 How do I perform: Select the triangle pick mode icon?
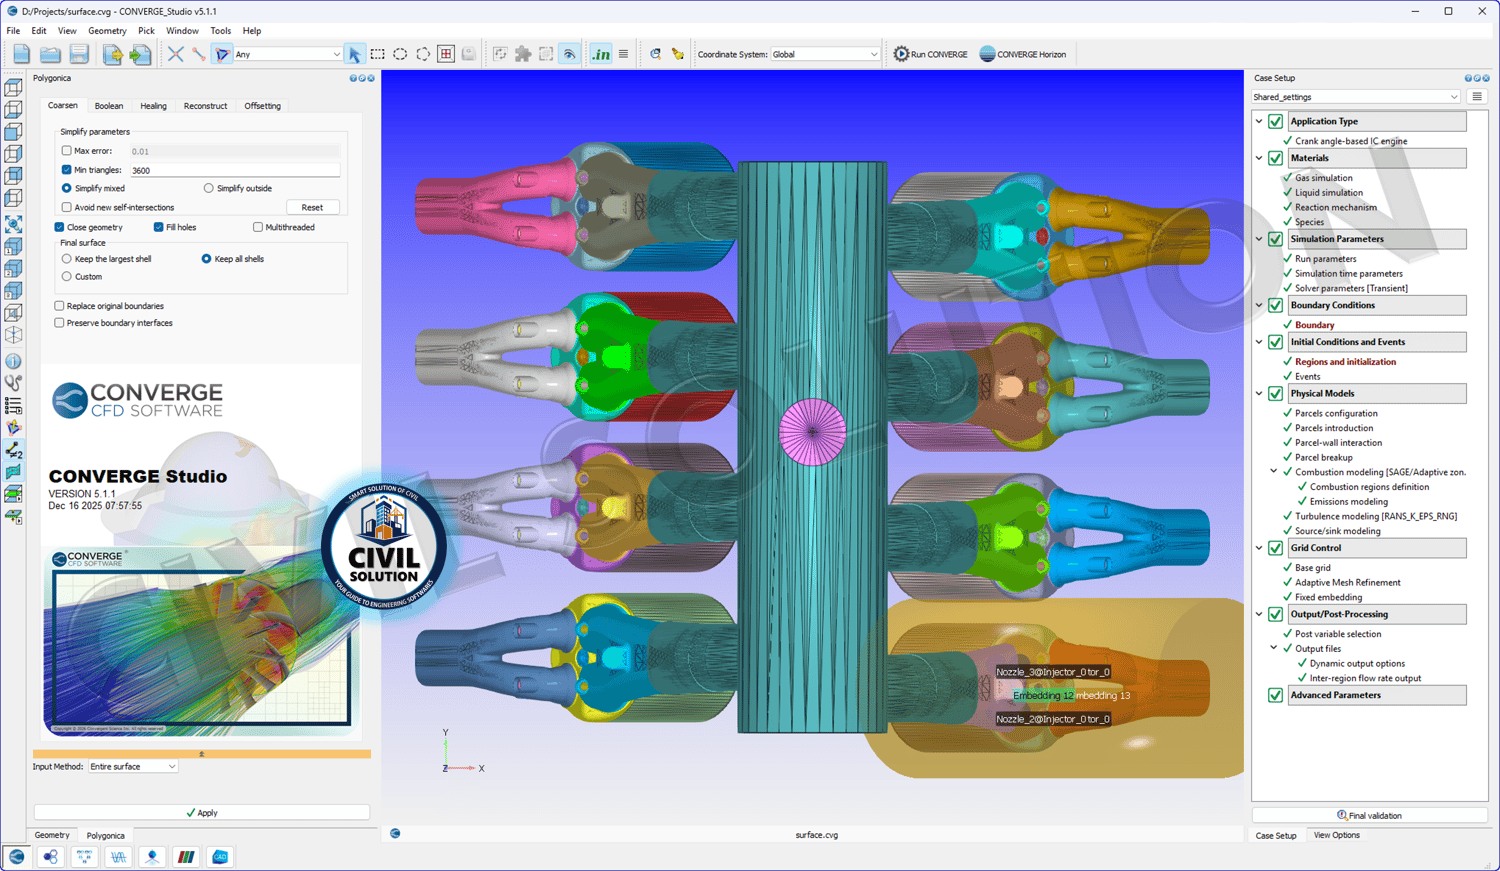(x=222, y=54)
